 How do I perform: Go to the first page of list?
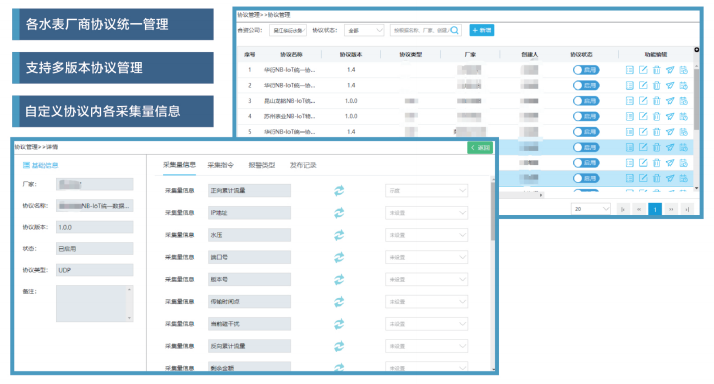[x=622, y=209]
